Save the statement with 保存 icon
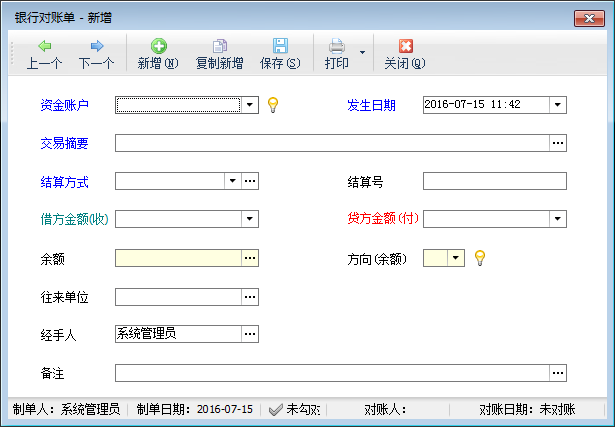615x427 pixels. point(280,46)
